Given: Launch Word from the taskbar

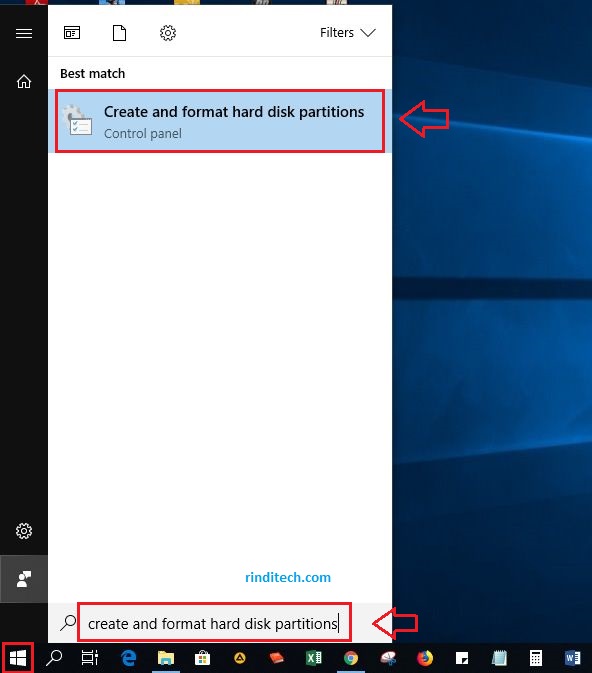Looking at the screenshot, I should [x=573, y=658].
